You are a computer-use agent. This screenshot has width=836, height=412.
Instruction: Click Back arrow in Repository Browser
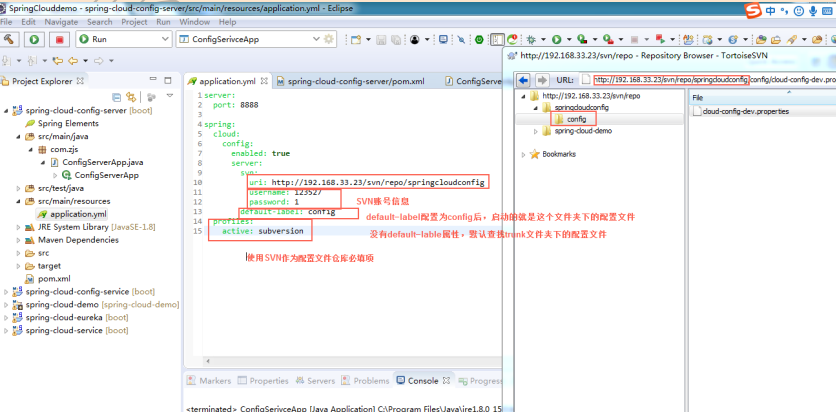click(524, 80)
